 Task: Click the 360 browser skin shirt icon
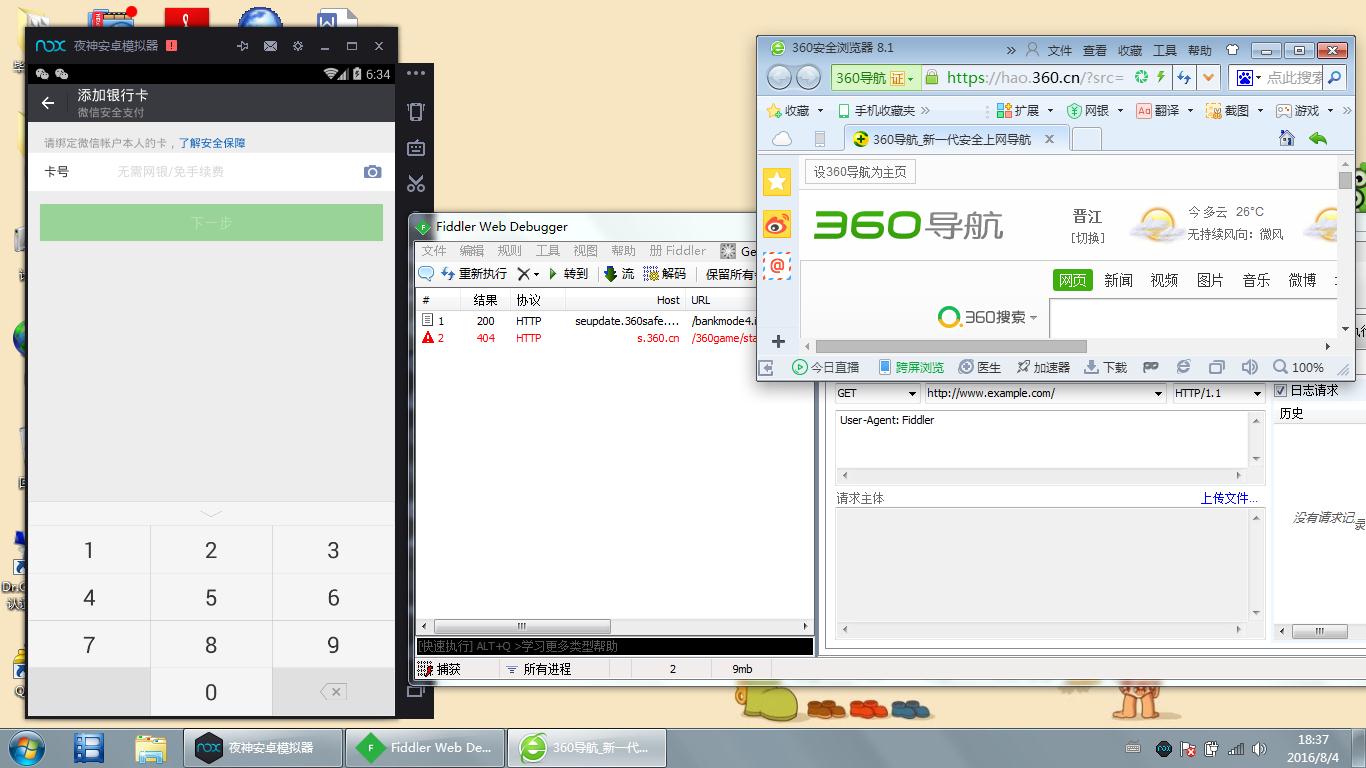[x=1231, y=50]
